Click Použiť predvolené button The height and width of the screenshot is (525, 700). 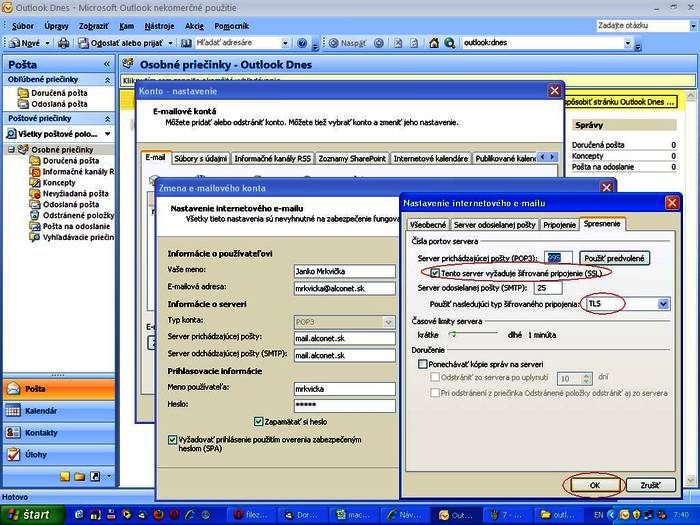coord(614,258)
